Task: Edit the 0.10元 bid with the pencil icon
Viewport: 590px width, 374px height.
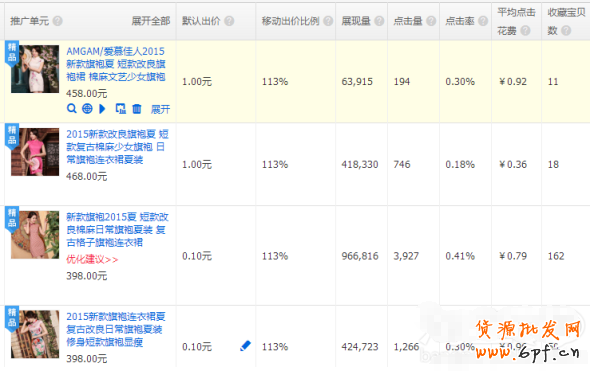Action: (245, 346)
